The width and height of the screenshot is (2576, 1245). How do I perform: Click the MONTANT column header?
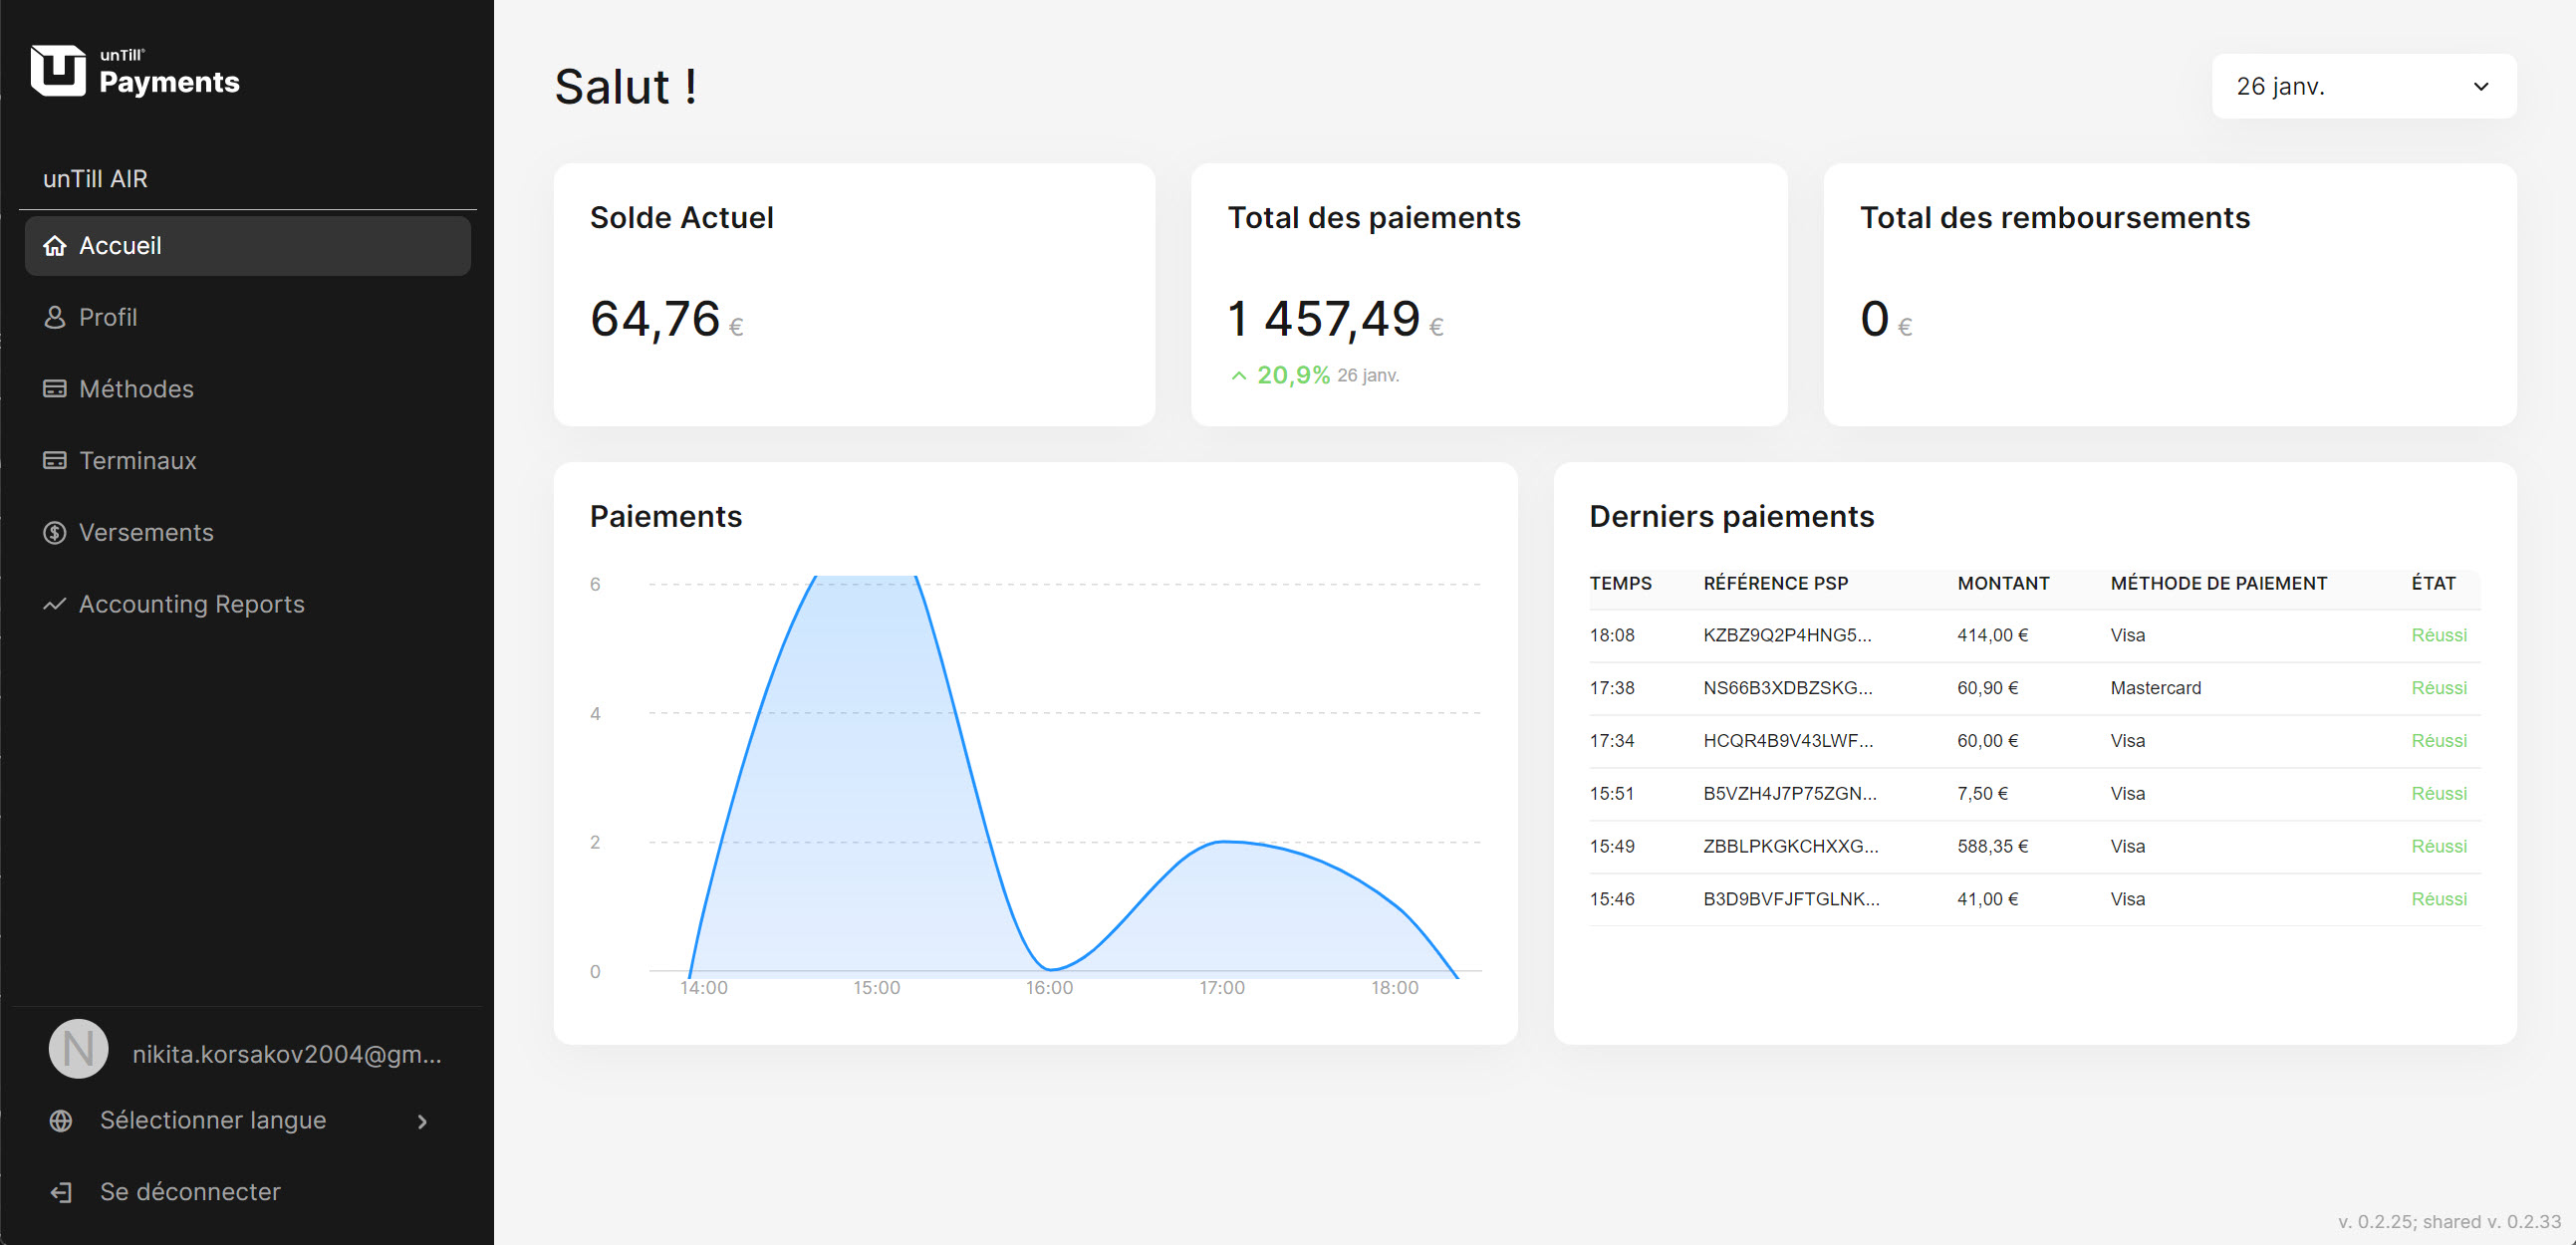point(2002,584)
